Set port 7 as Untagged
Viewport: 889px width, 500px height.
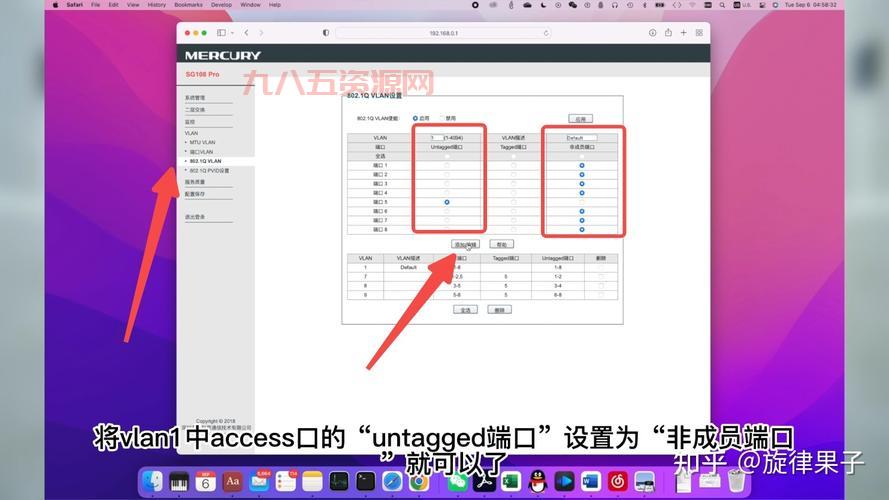pyautogui.click(x=447, y=220)
